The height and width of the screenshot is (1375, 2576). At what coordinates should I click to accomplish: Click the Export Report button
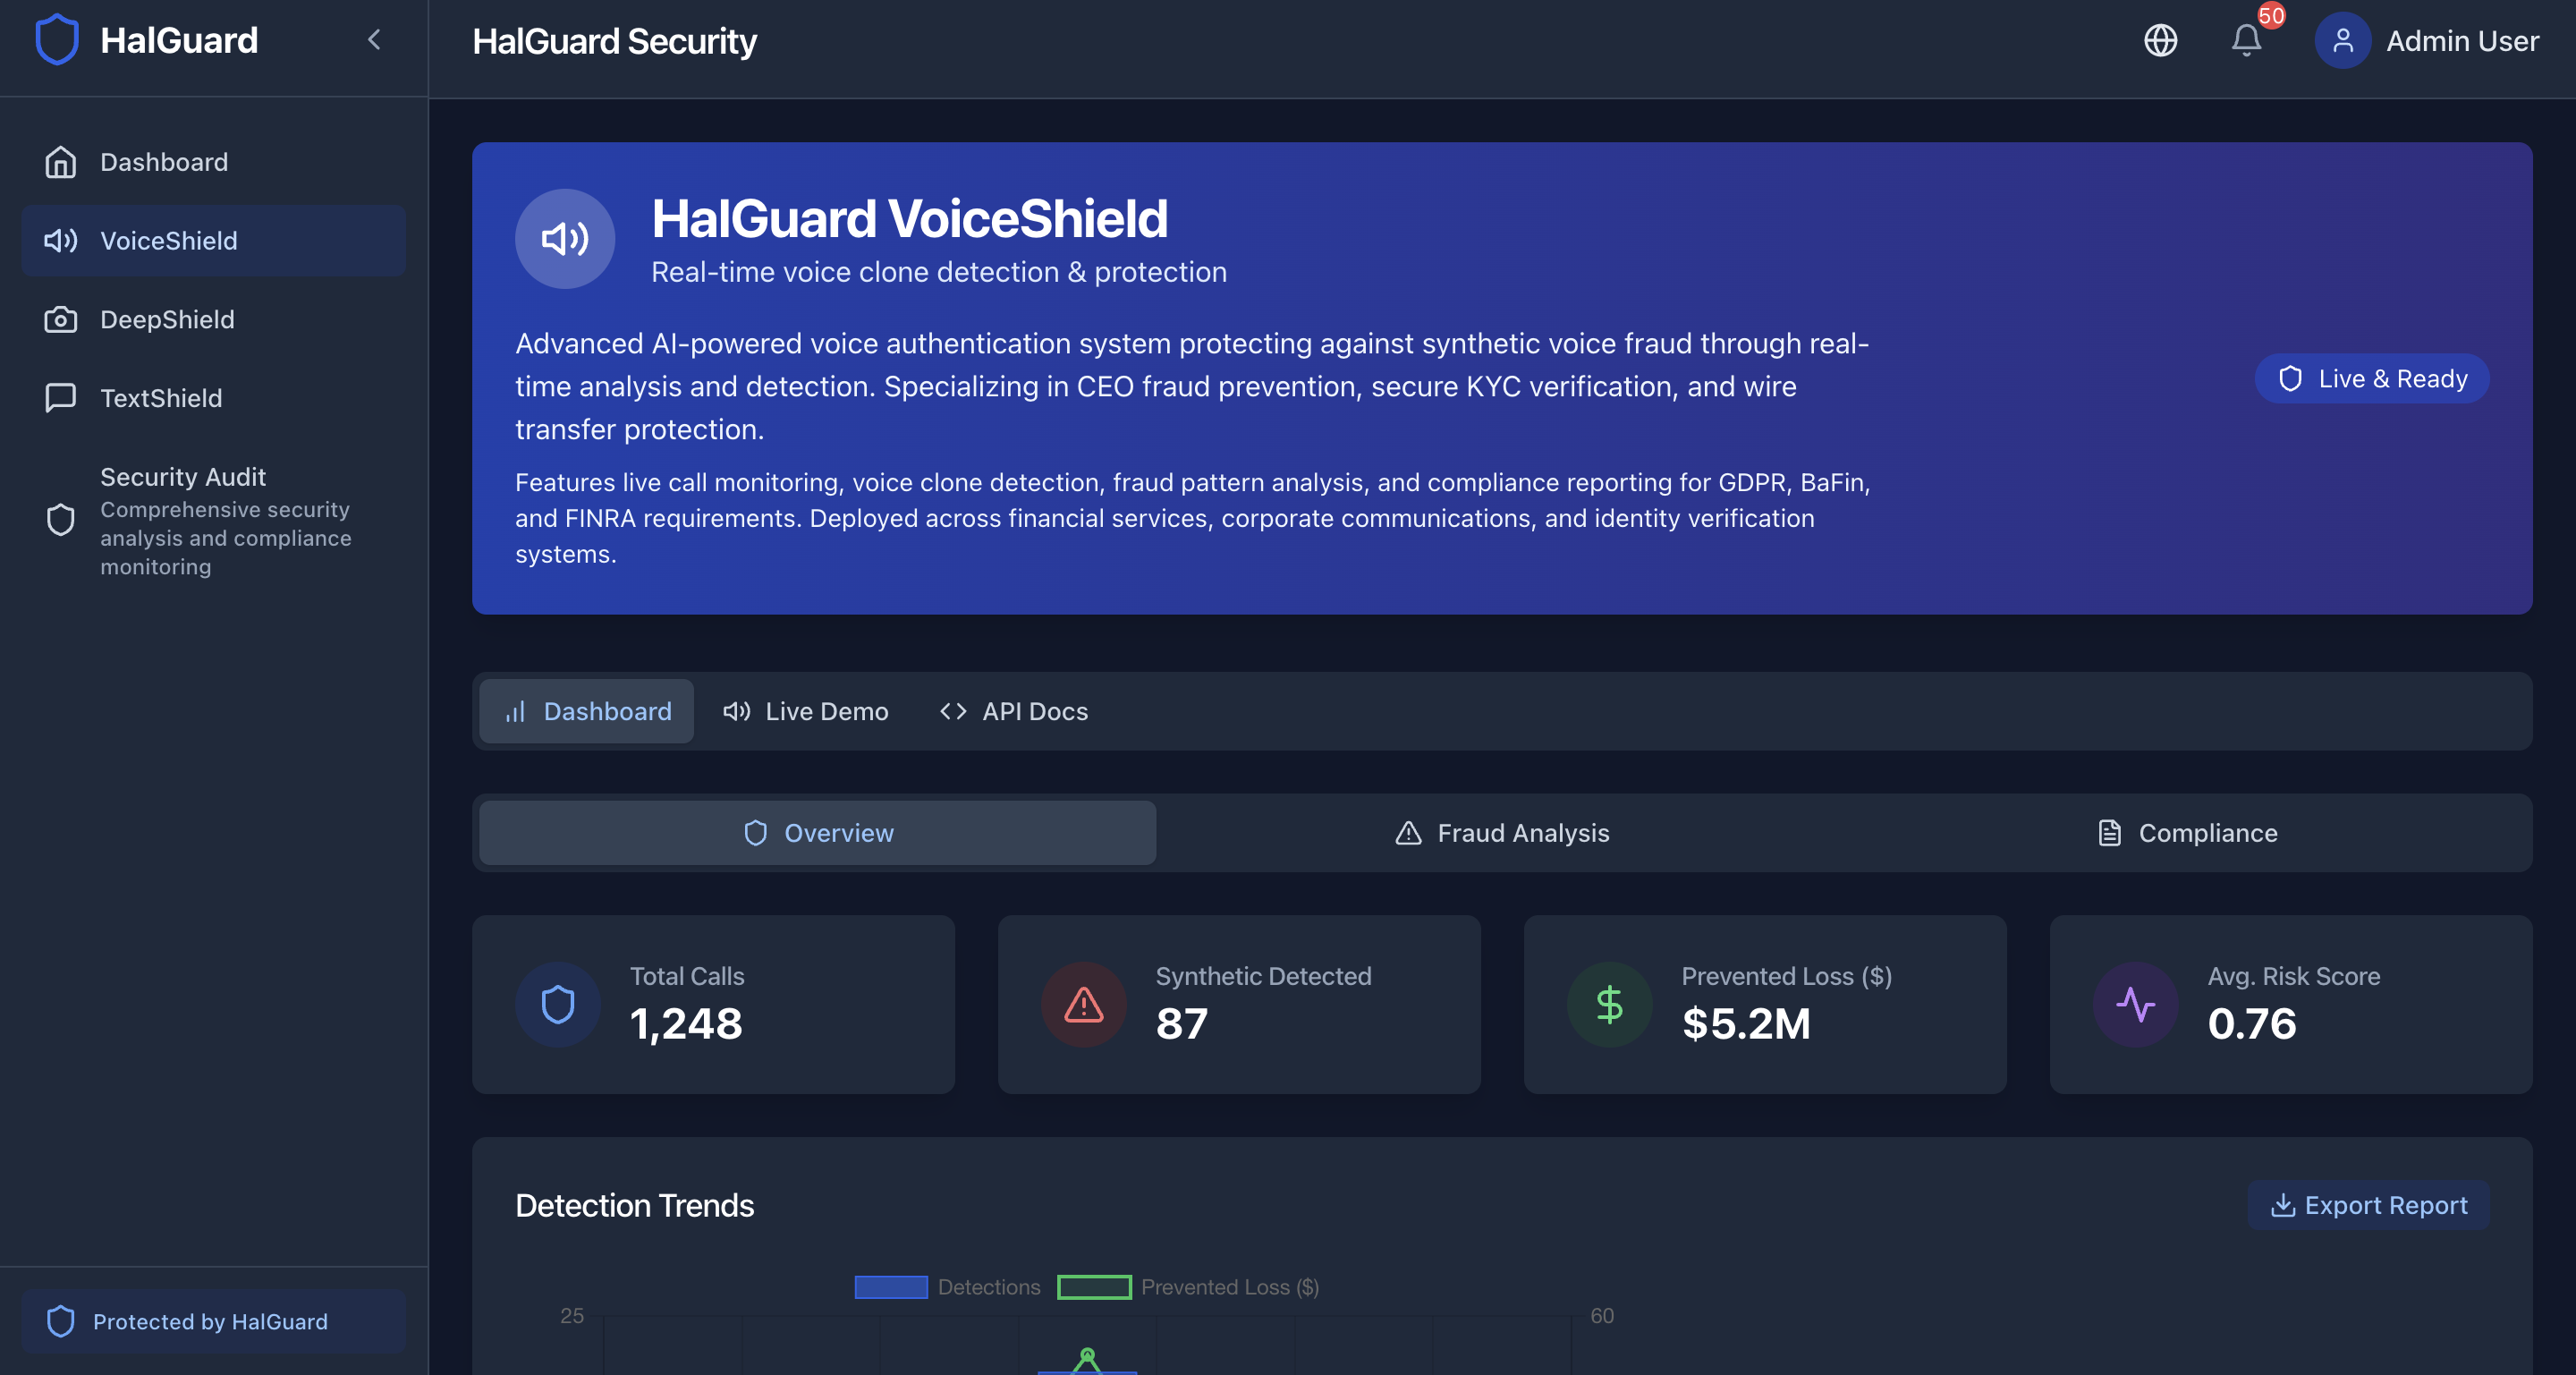point(2367,1205)
